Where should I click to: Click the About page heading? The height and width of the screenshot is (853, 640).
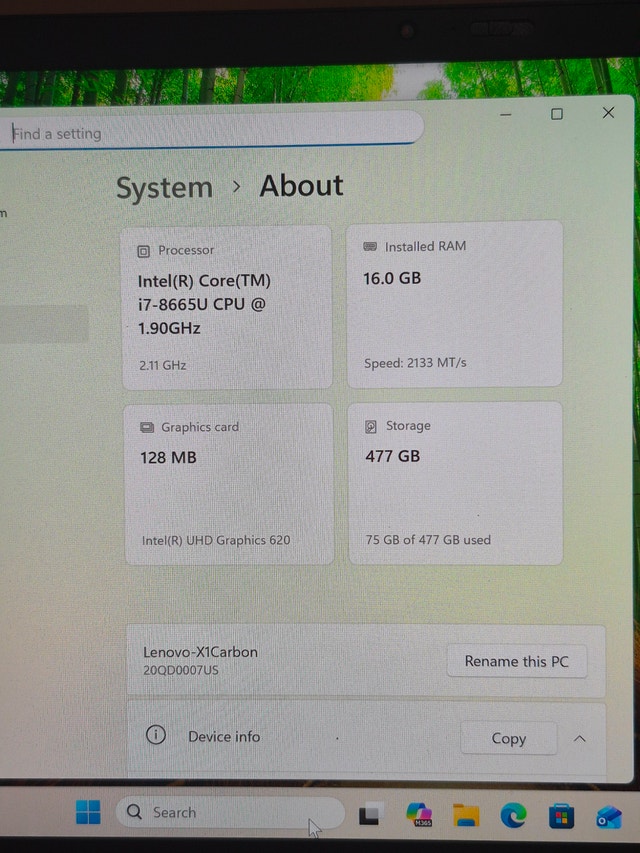point(301,186)
